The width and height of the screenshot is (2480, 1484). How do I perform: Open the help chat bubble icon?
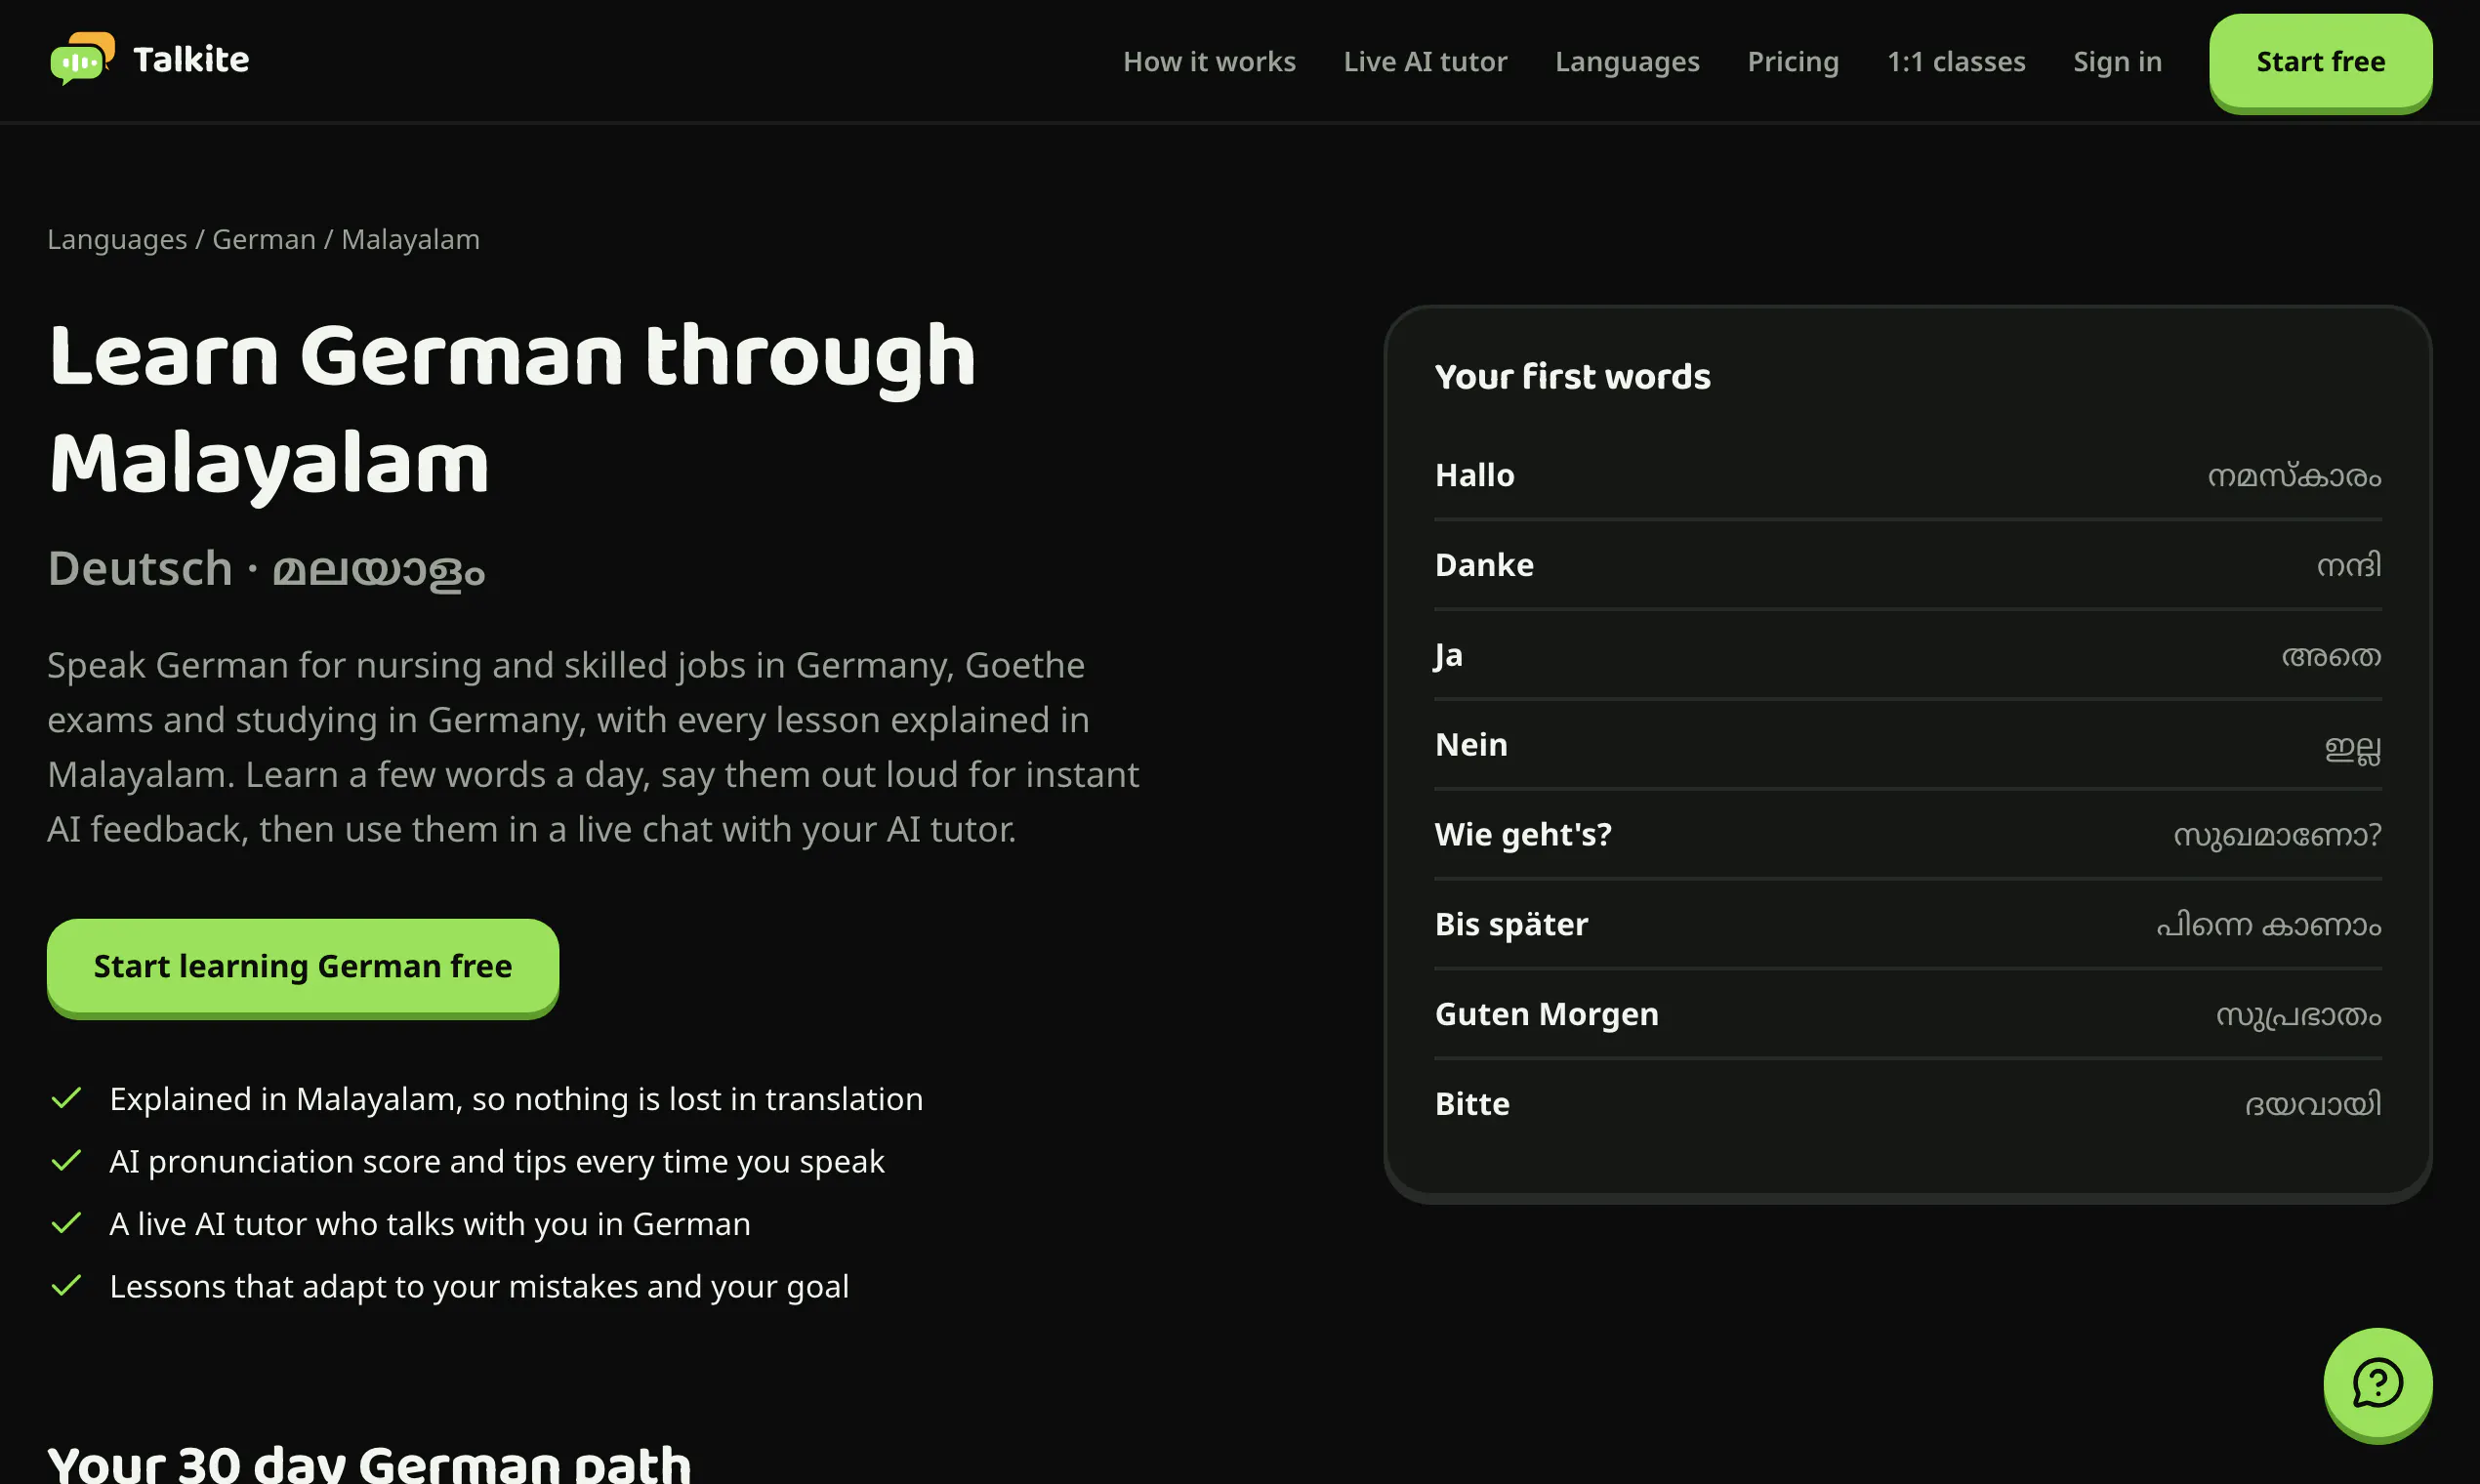[2377, 1382]
